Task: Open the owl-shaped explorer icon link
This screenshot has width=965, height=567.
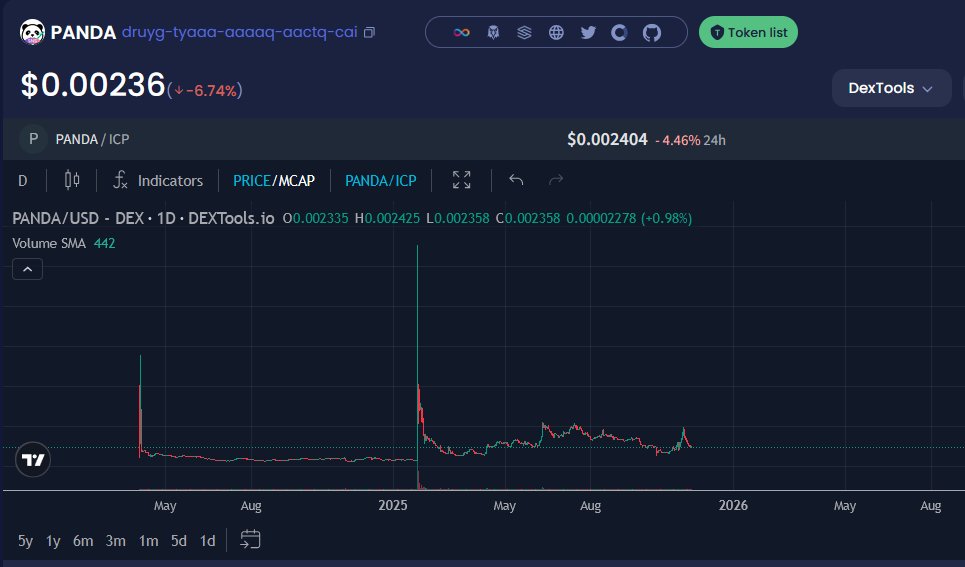Action: tap(493, 32)
